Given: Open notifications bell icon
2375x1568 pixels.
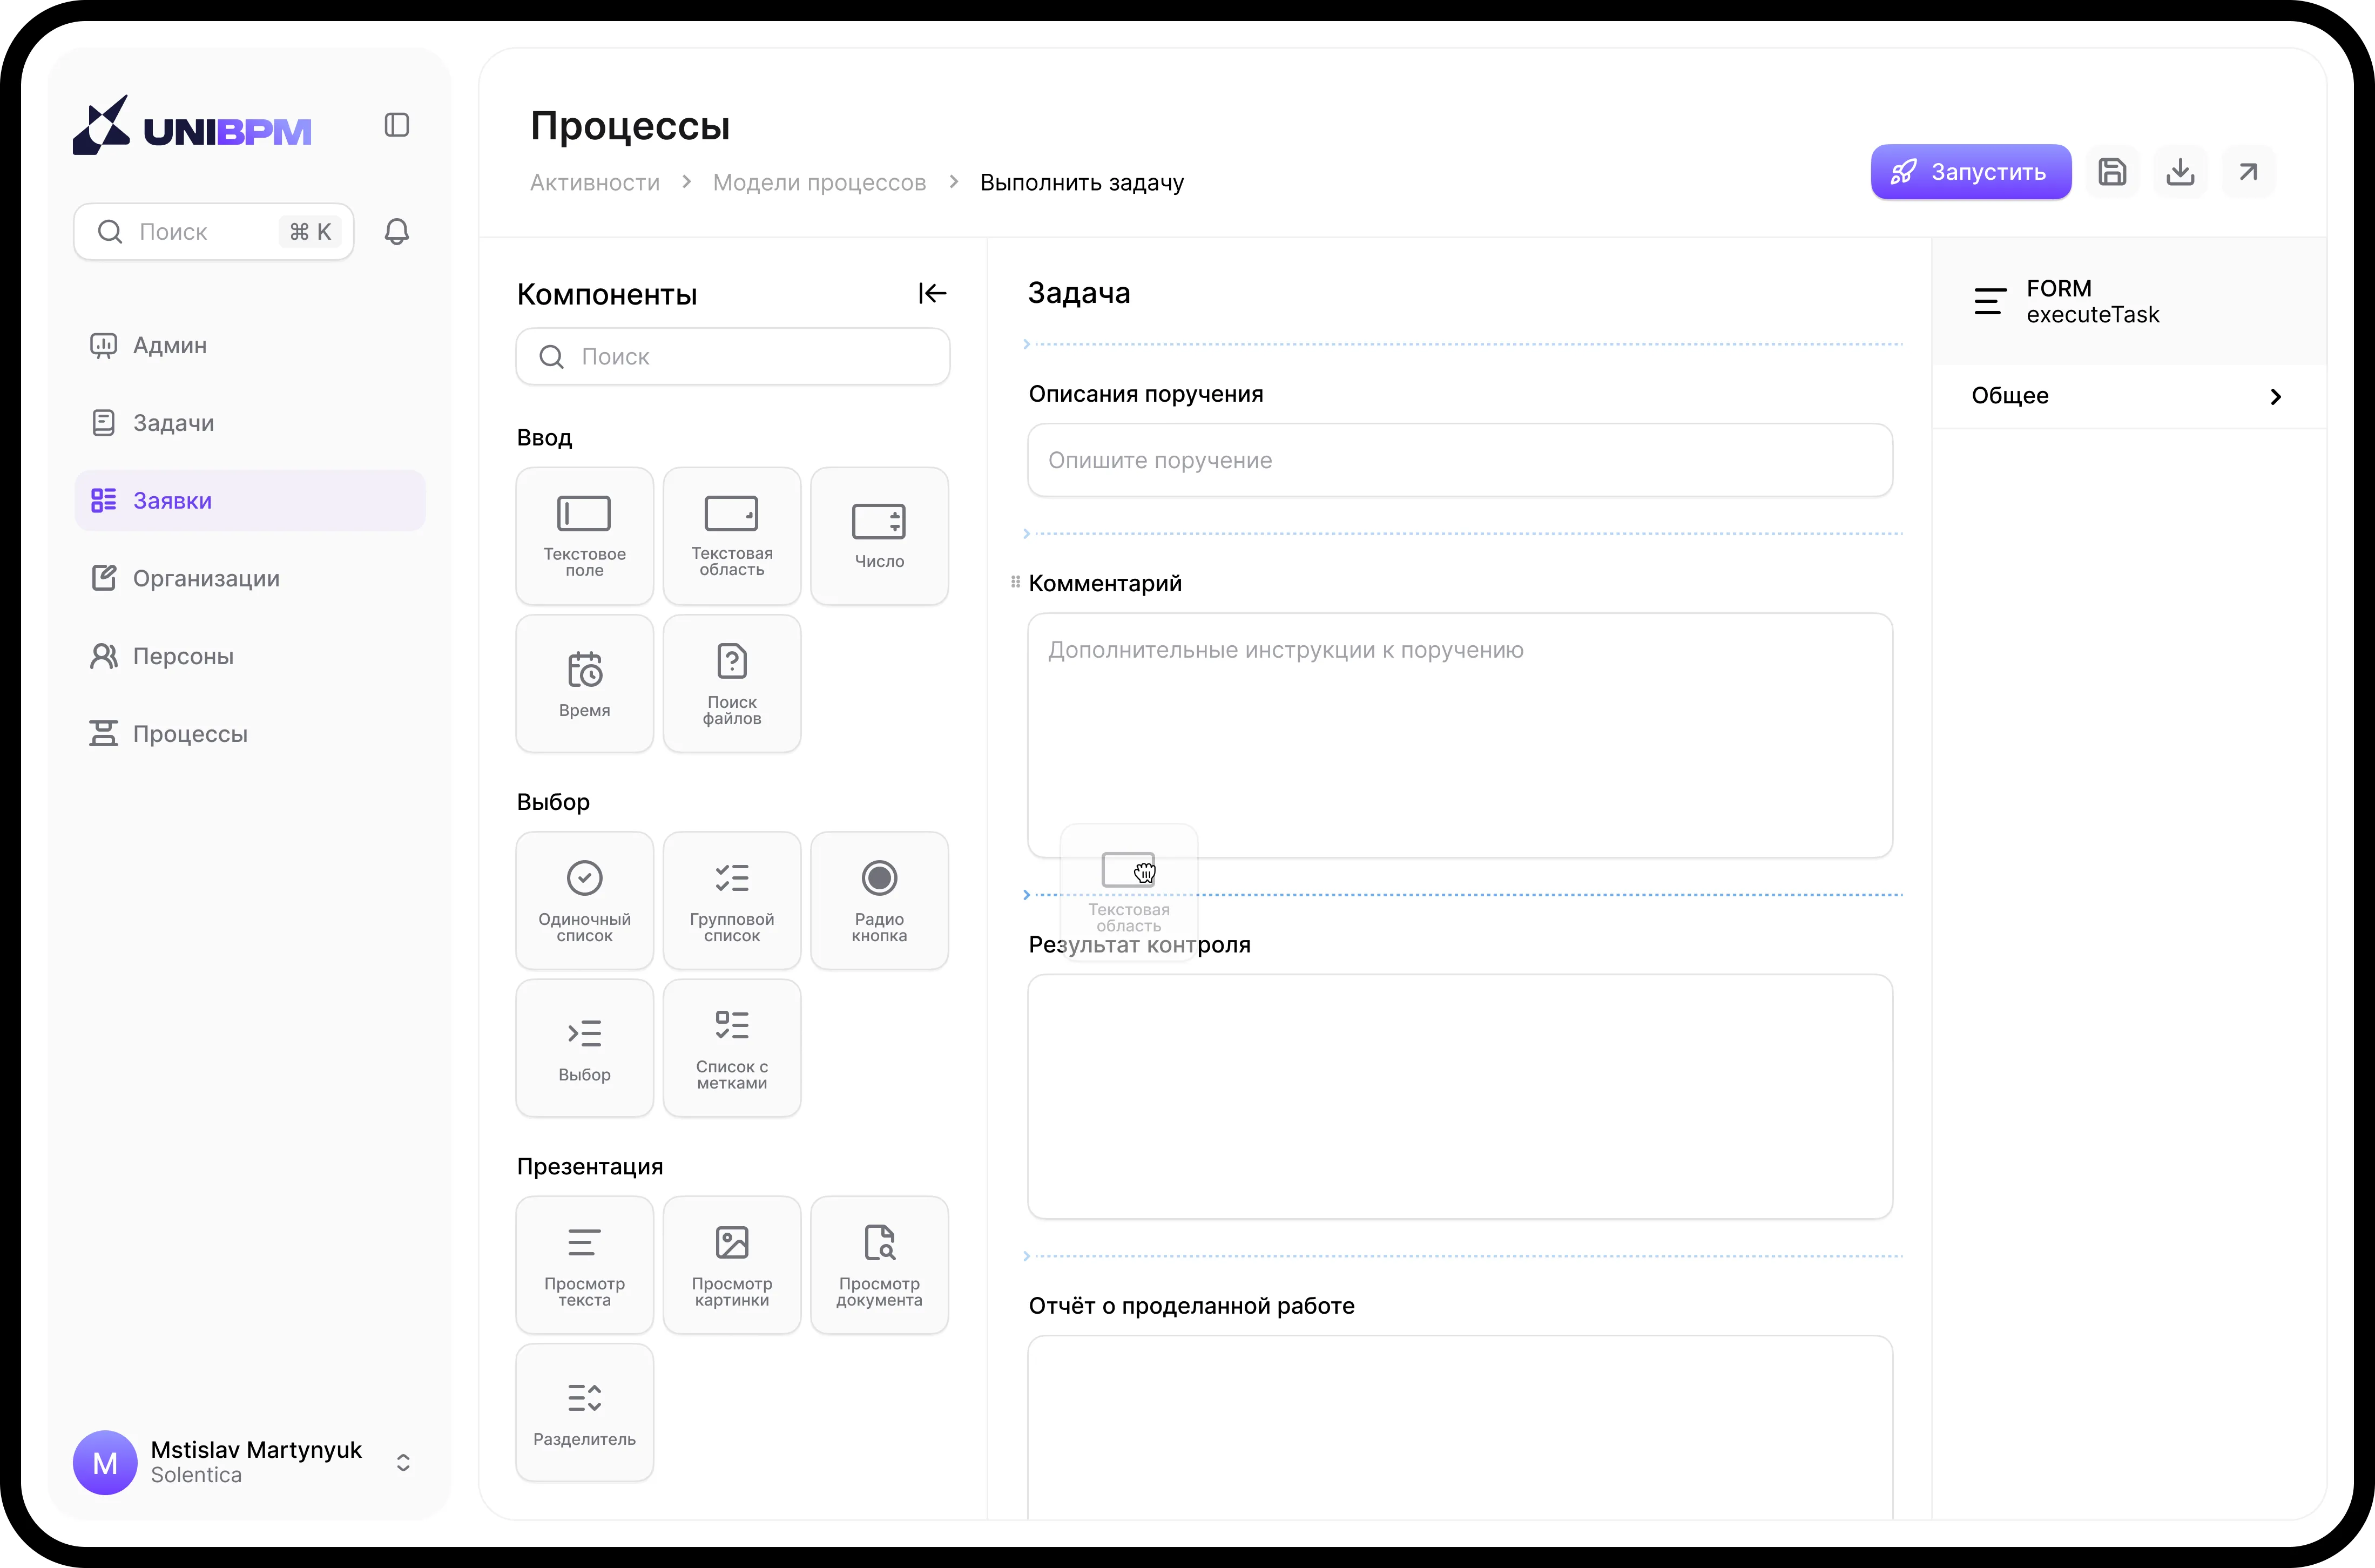Looking at the screenshot, I should [397, 232].
